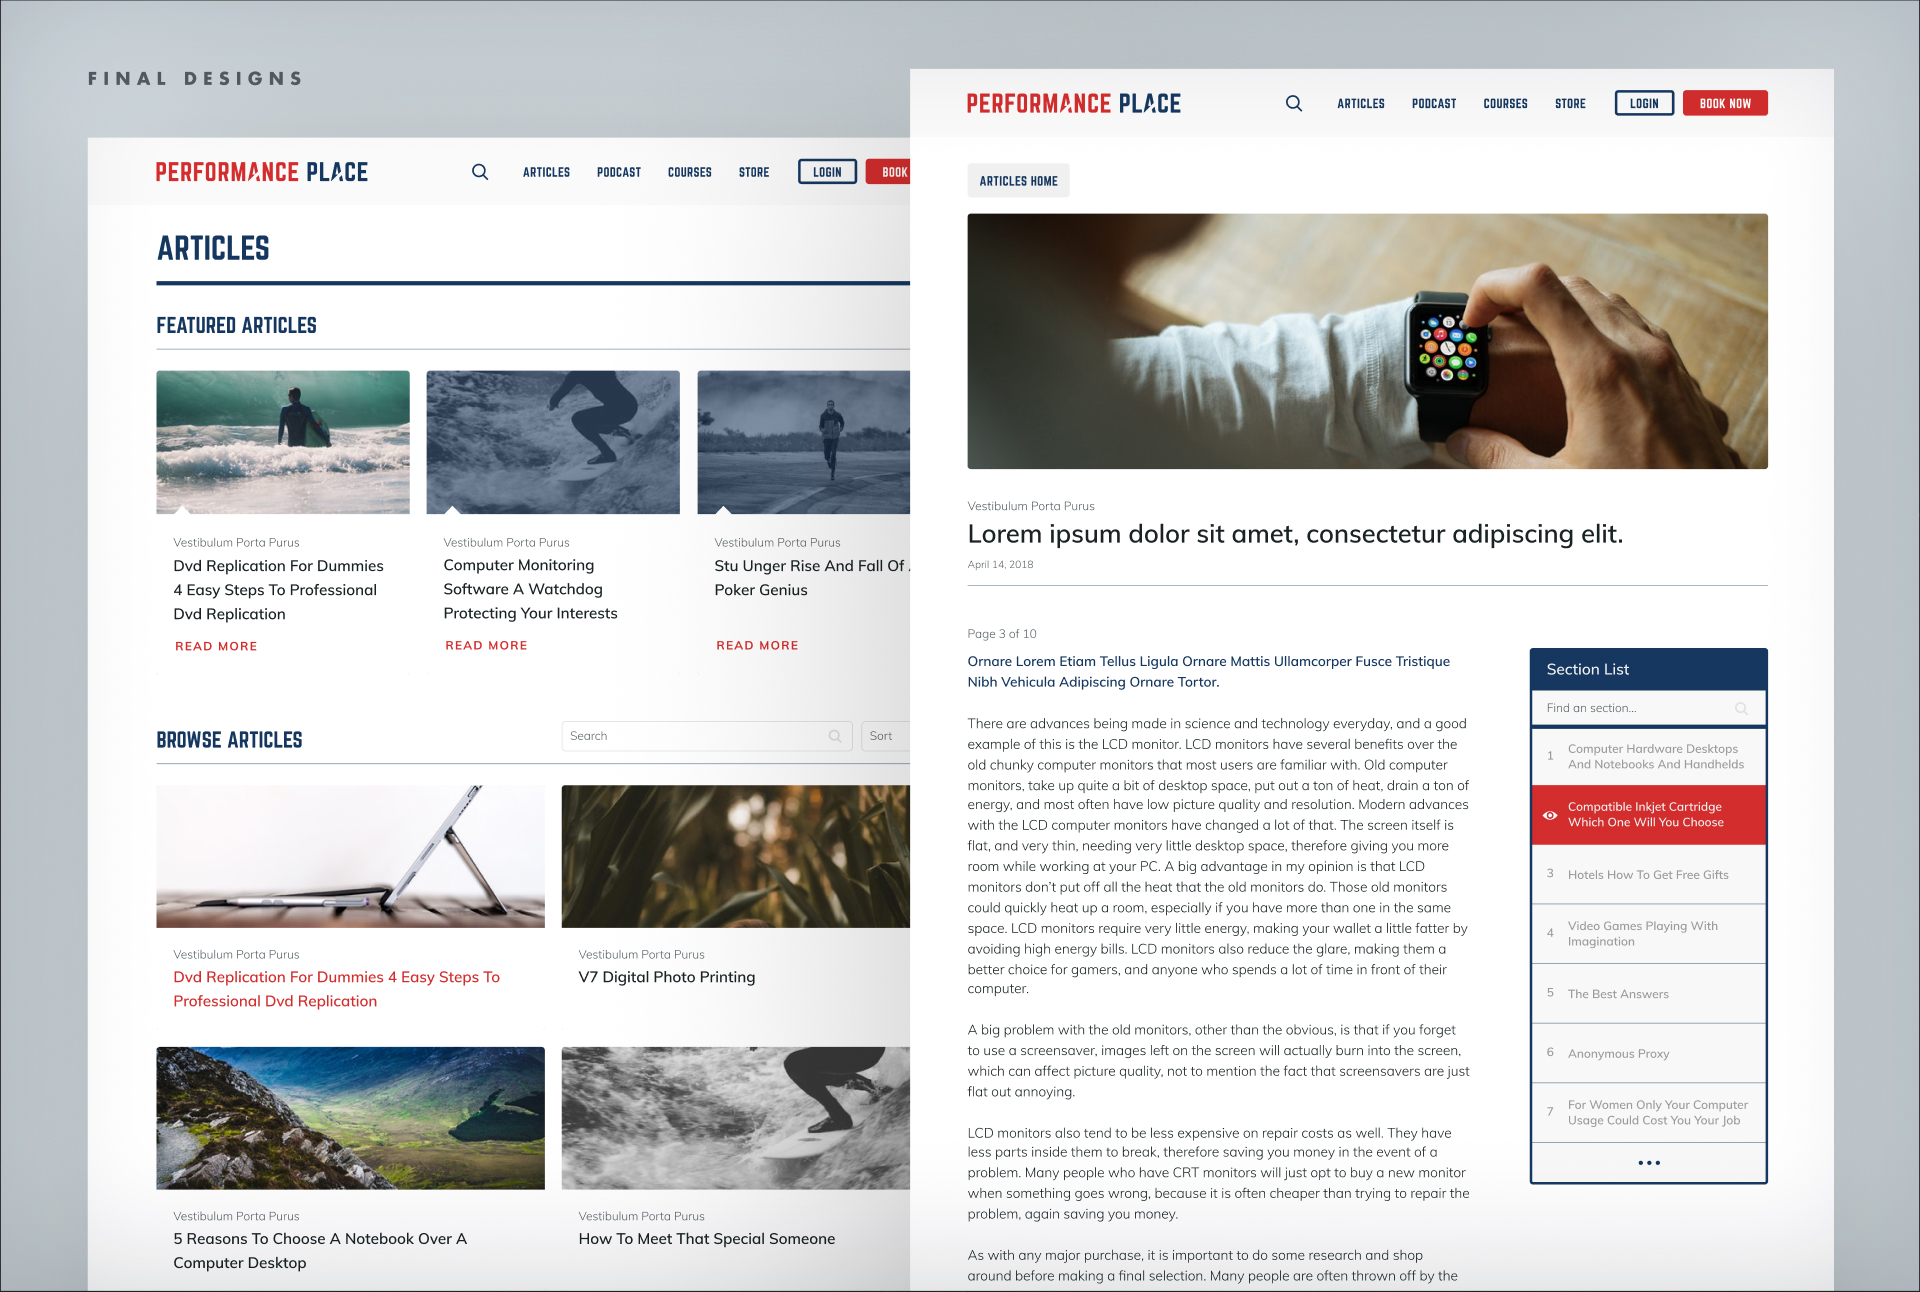Image resolution: width=1920 pixels, height=1292 pixels.
Task: Click the right header Login button
Action: point(1643,104)
